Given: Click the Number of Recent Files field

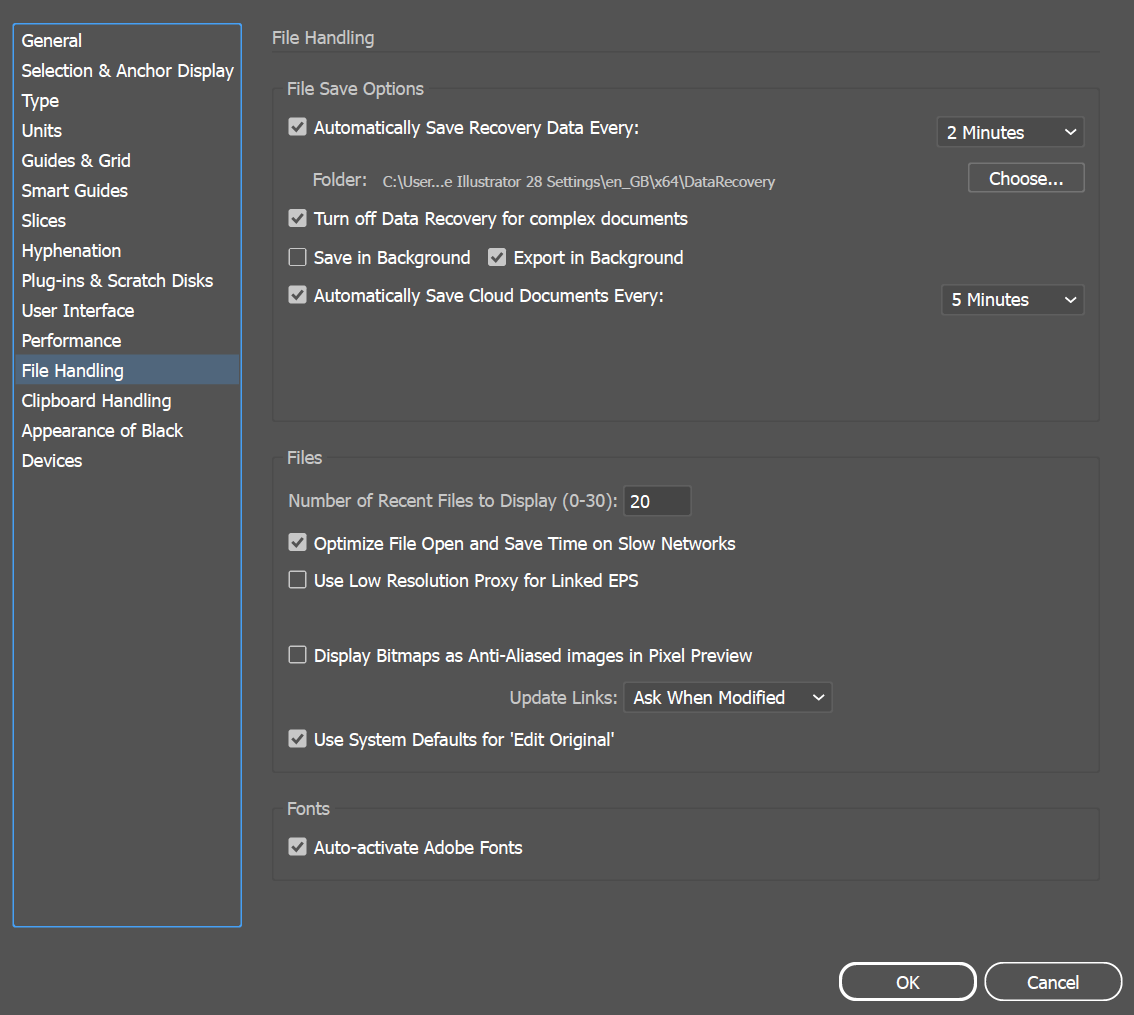Looking at the screenshot, I should [x=657, y=500].
